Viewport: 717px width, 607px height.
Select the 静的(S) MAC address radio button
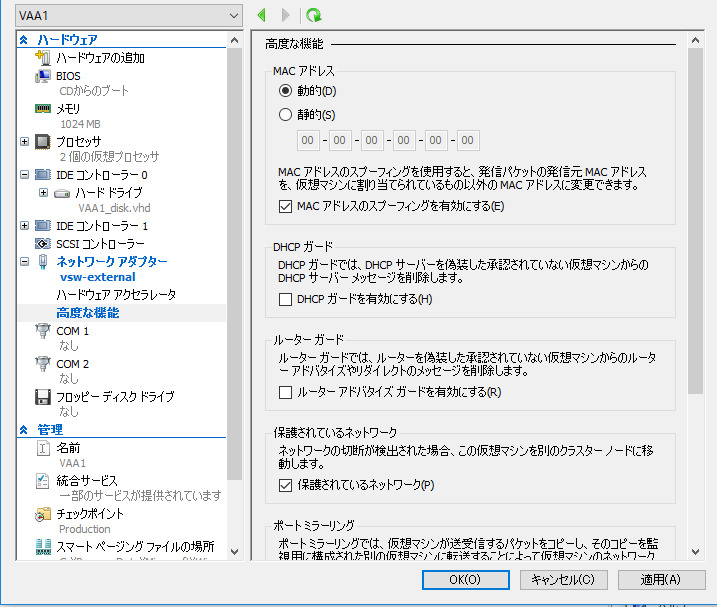286,114
